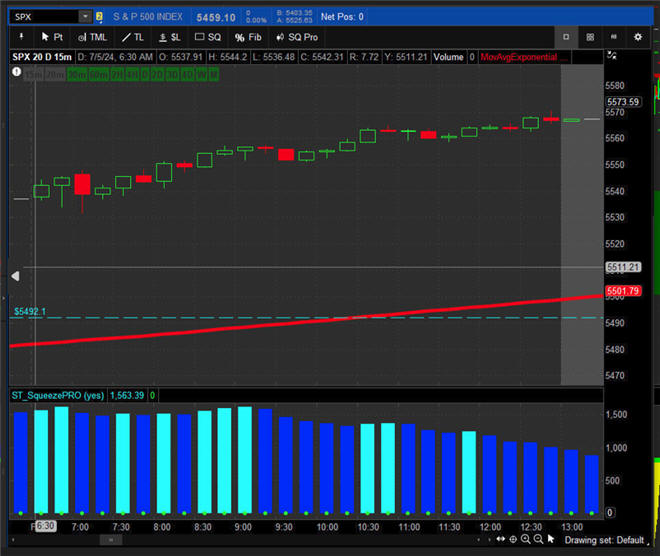Choose the TML drawing tool
The height and width of the screenshot is (556, 660).
(94, 37)
